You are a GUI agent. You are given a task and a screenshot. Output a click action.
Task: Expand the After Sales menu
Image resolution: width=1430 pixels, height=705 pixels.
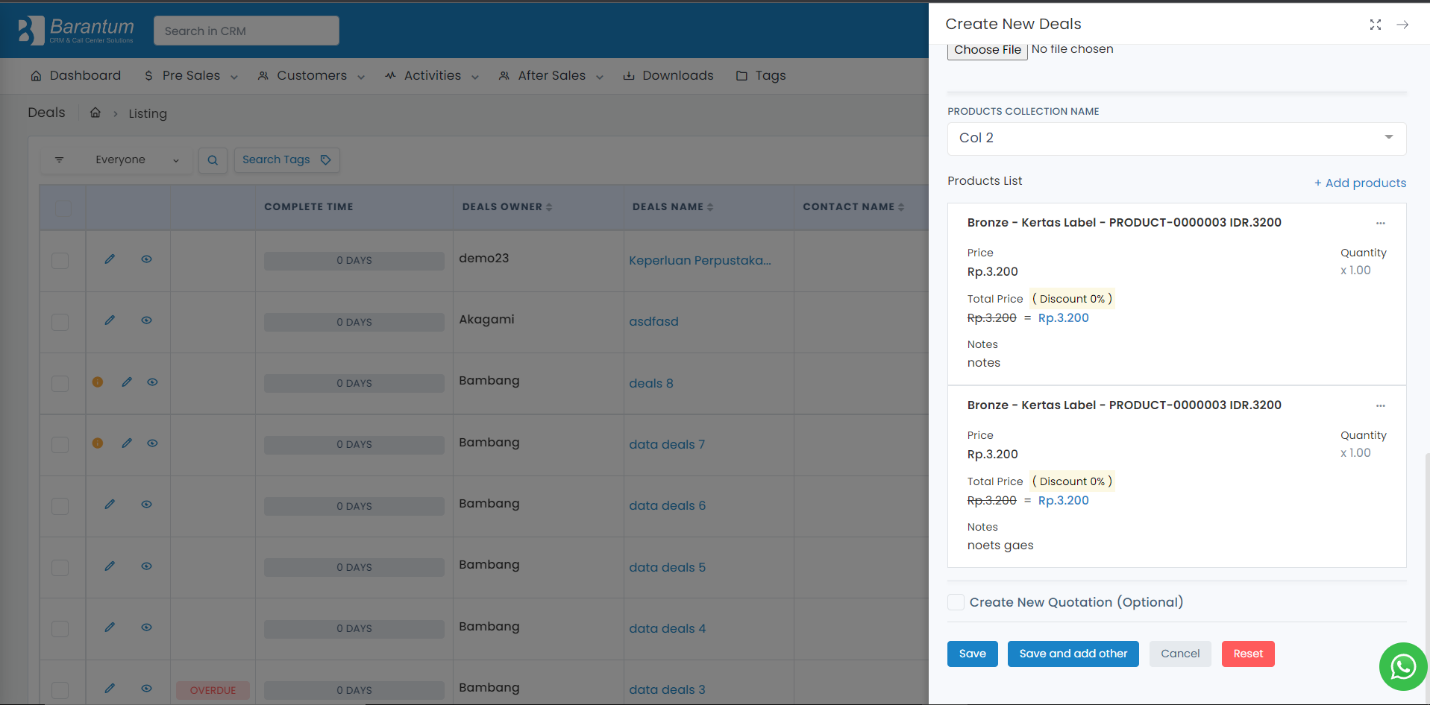tap(551, 76)
